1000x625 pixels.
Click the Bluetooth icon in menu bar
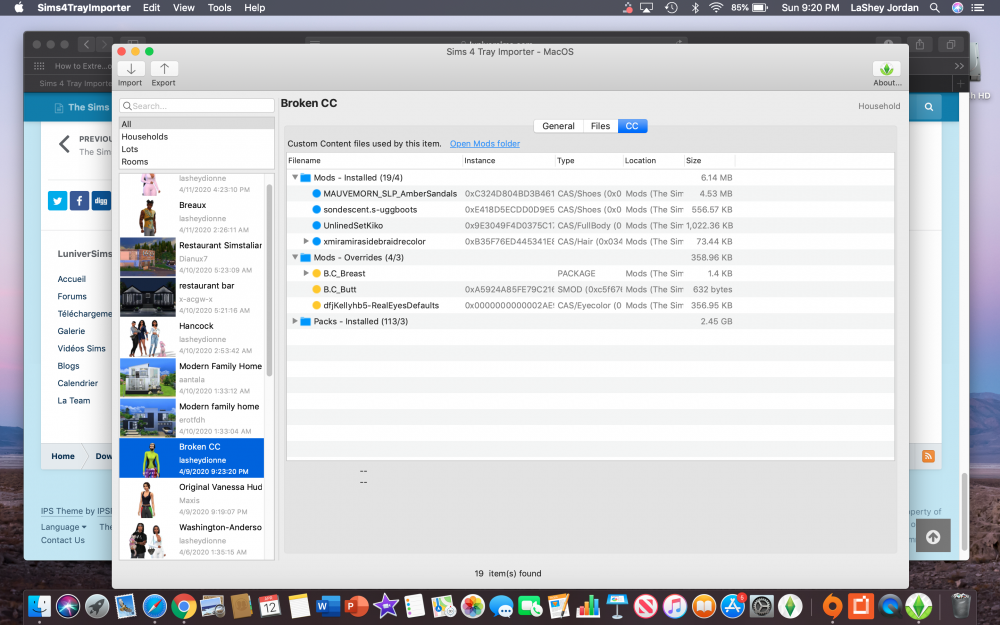tap(695, 8)
